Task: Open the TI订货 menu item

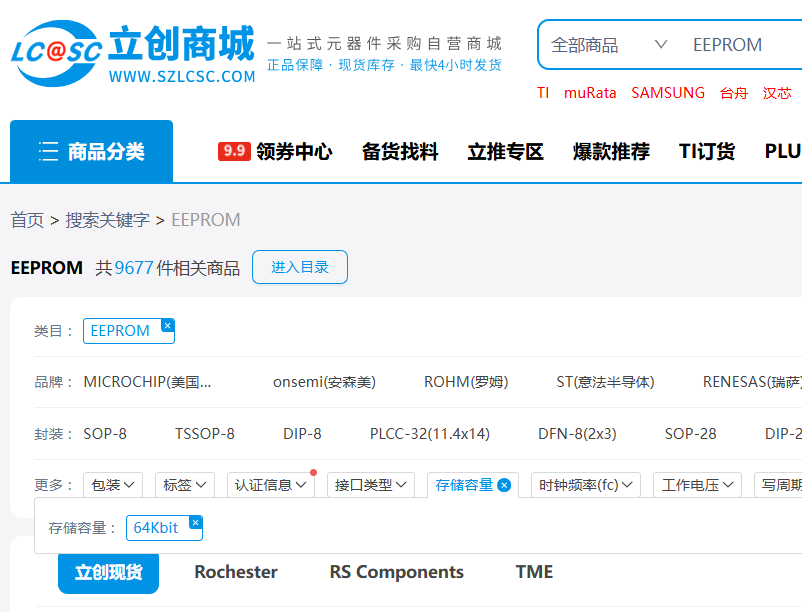Action: pyautogui.click(x=707, y=151)
